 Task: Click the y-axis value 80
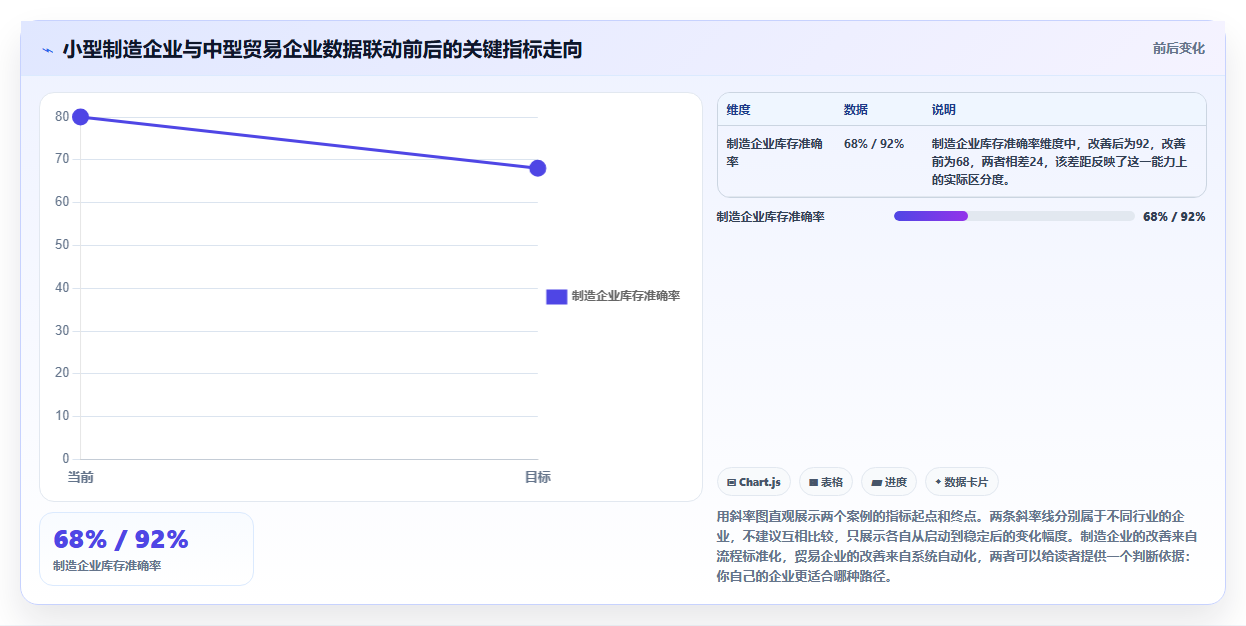[62, 117]
